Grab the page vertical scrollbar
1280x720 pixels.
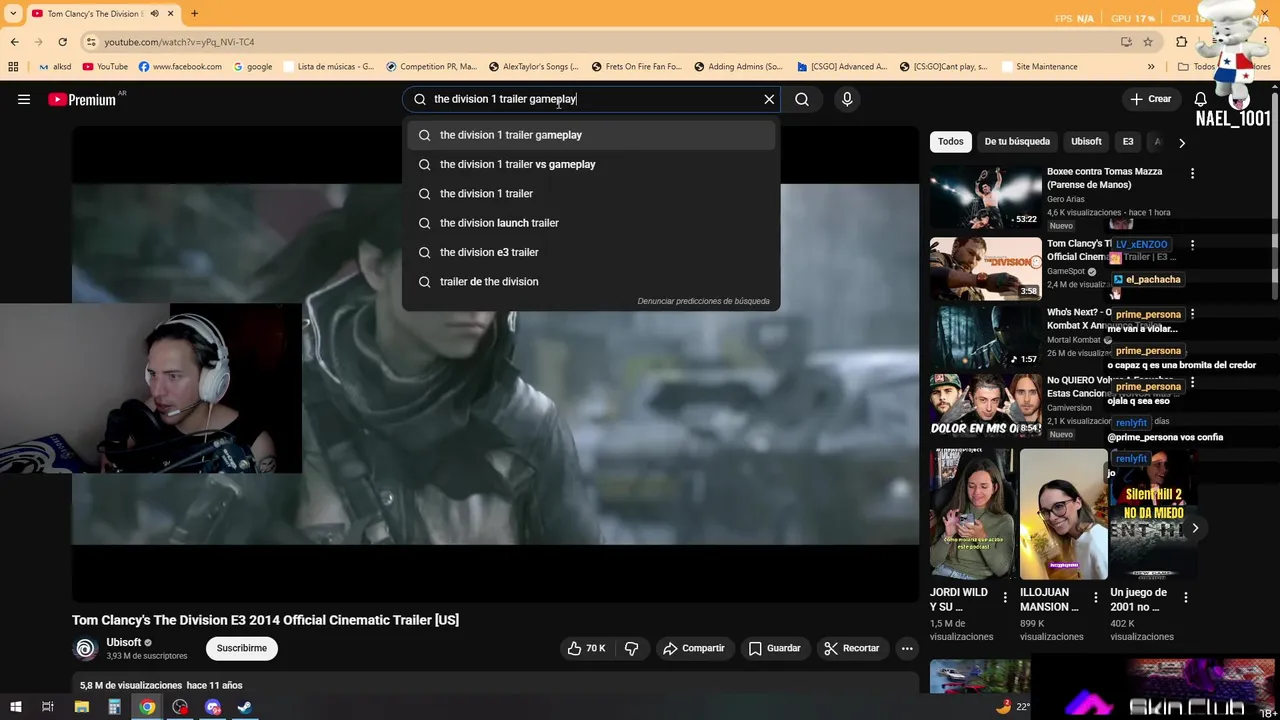tap(1275, 195)
